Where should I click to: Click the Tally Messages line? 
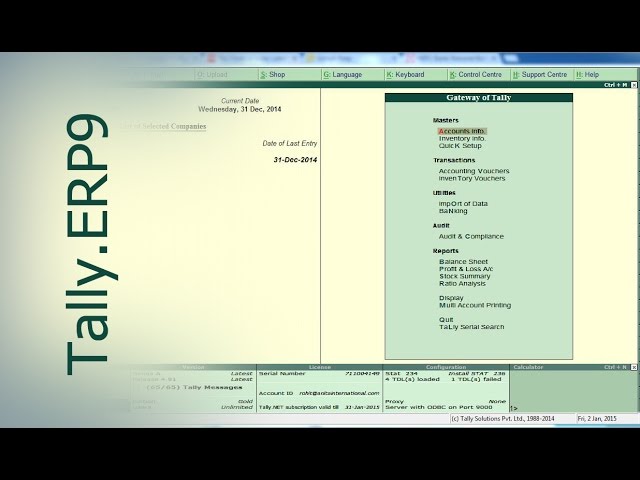coord(194,387)
